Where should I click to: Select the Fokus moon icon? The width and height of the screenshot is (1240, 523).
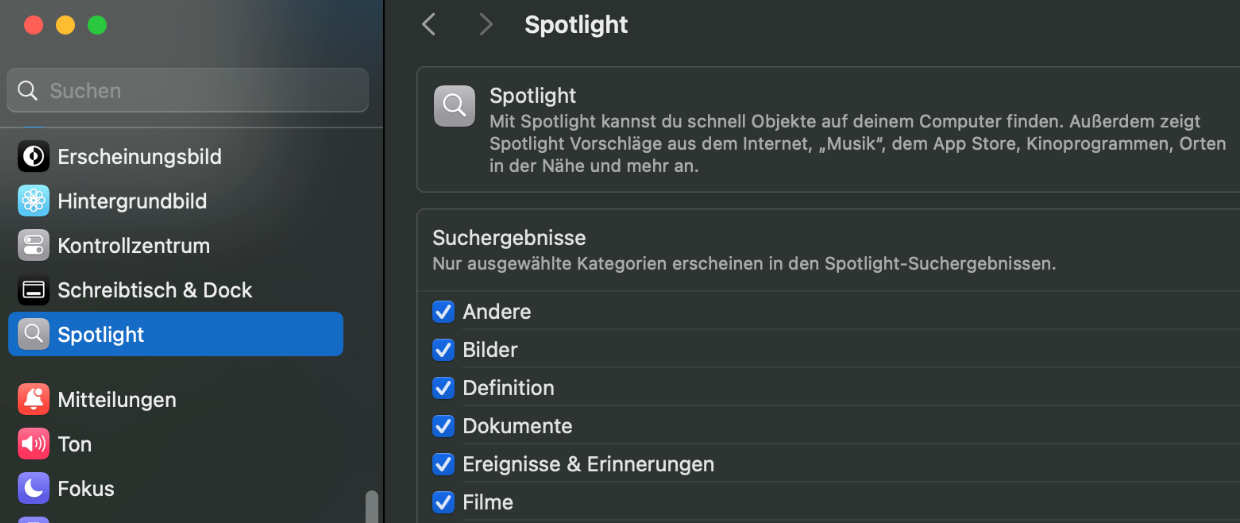(x=33, y=488)
